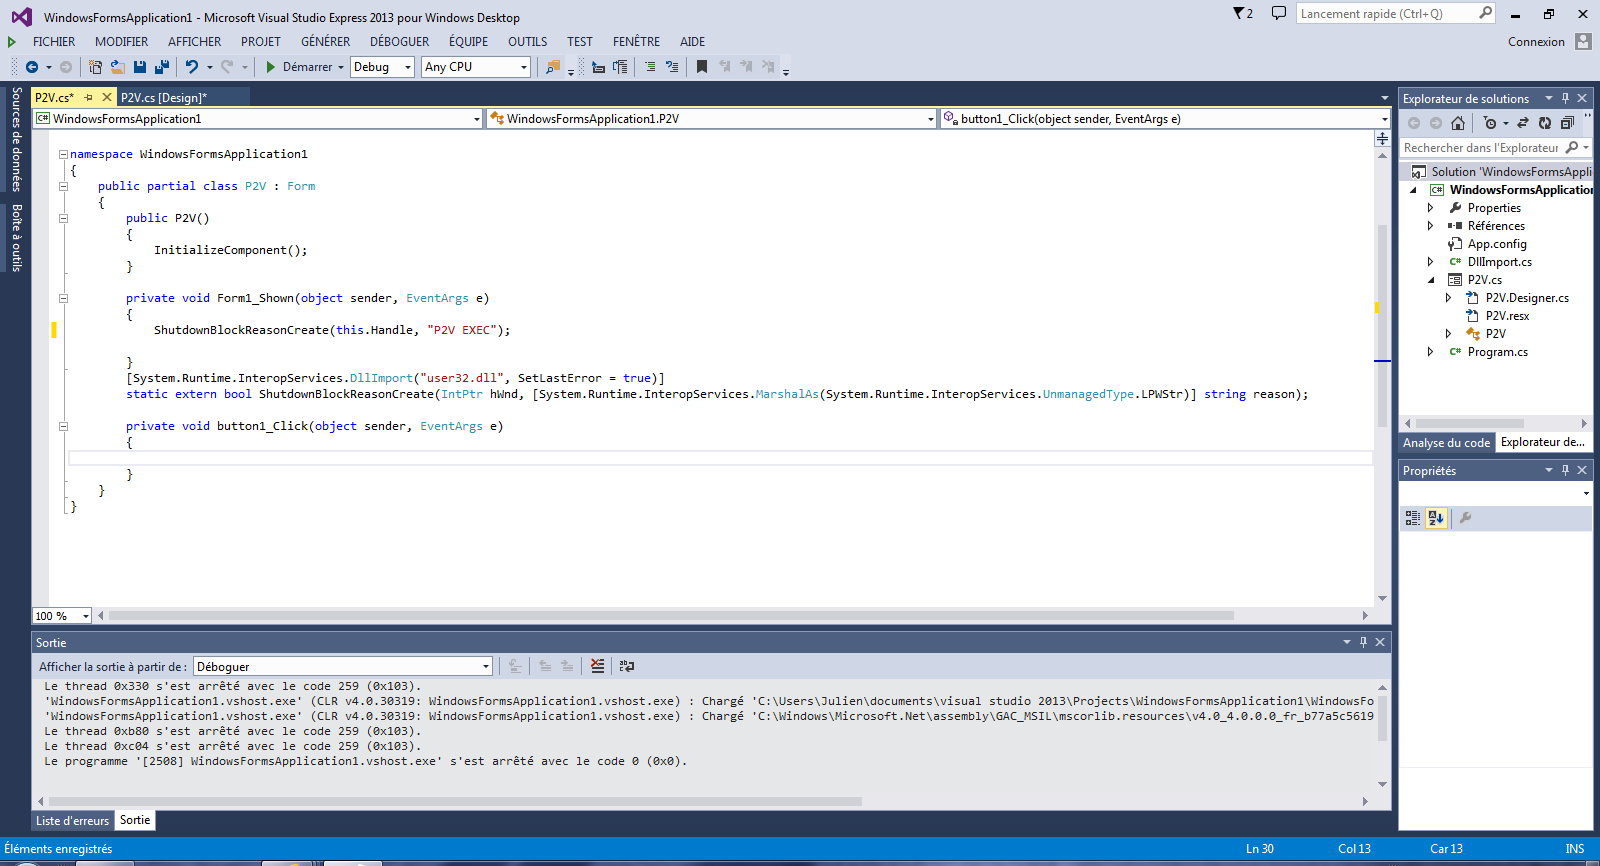This screenshot has height=866, width=1600.
Task: Refresh the Solution Explorer with refresh icon
Action: 1545,123
